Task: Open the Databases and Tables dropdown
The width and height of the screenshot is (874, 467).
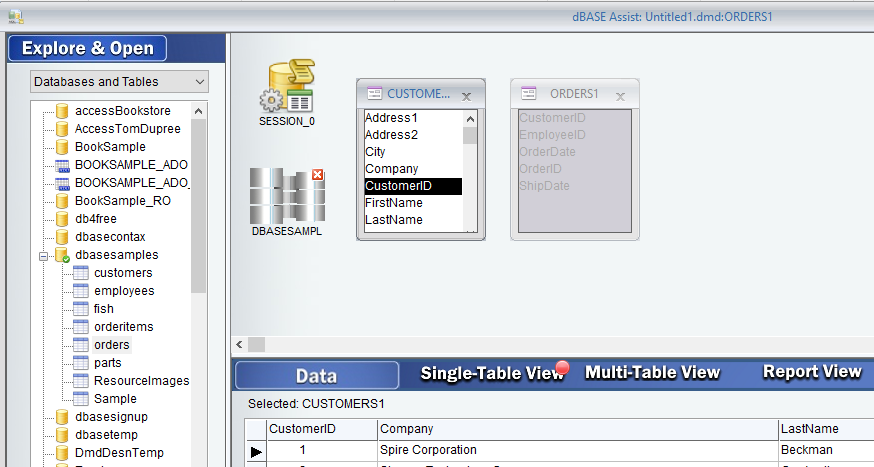Action: click(200, 81)
